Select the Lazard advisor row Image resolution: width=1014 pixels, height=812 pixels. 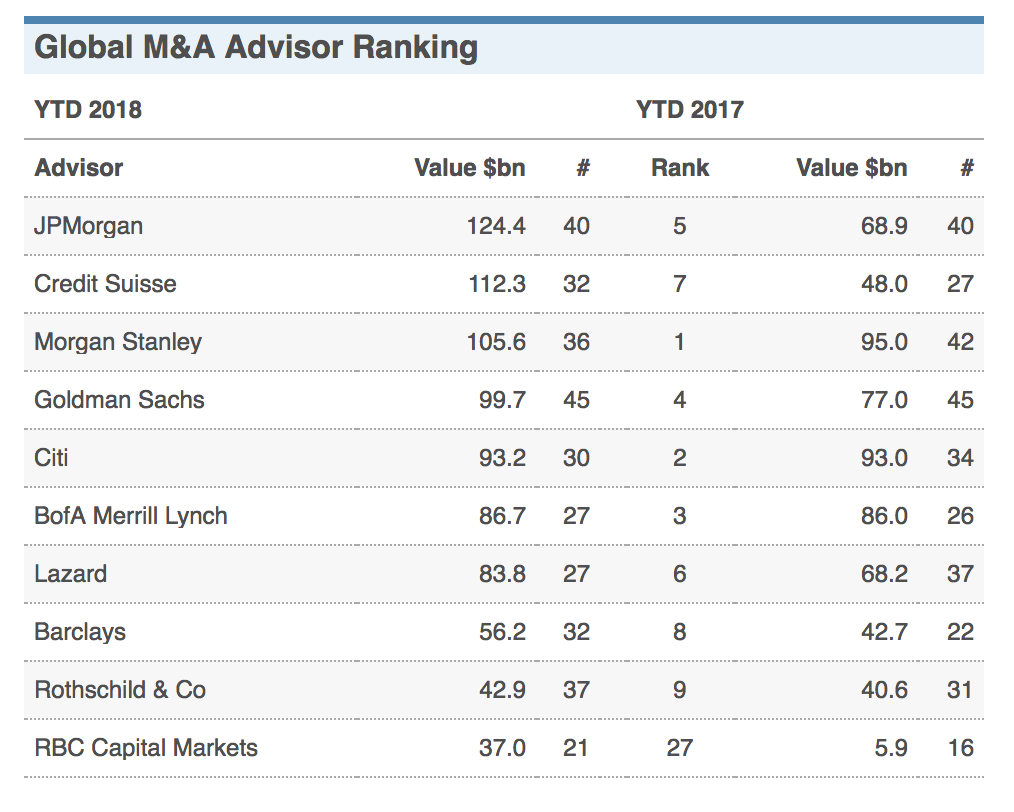click(x=504, y=574)
